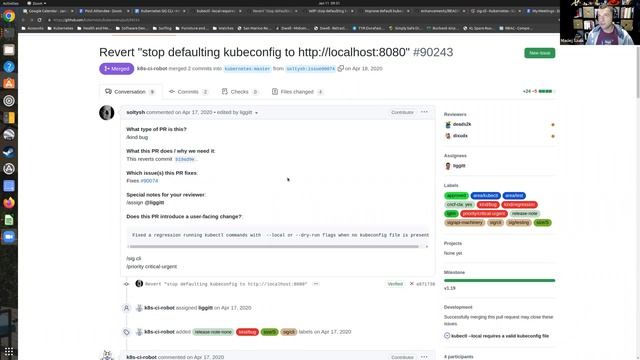Open the deads2k reviewer avatar
The height and width of the screenshot is (360, 640).
click(448, 124)
